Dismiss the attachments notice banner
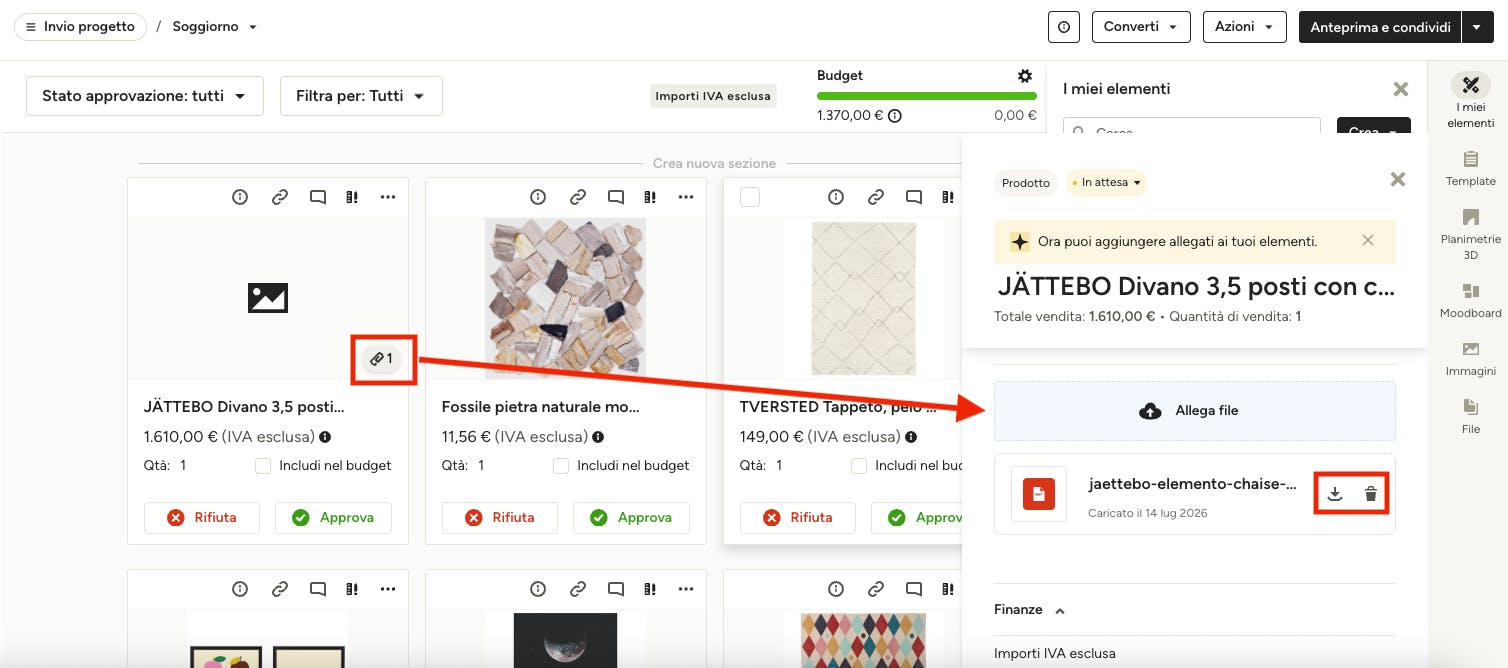The image size is (1508, 668). coord(1368,241)
